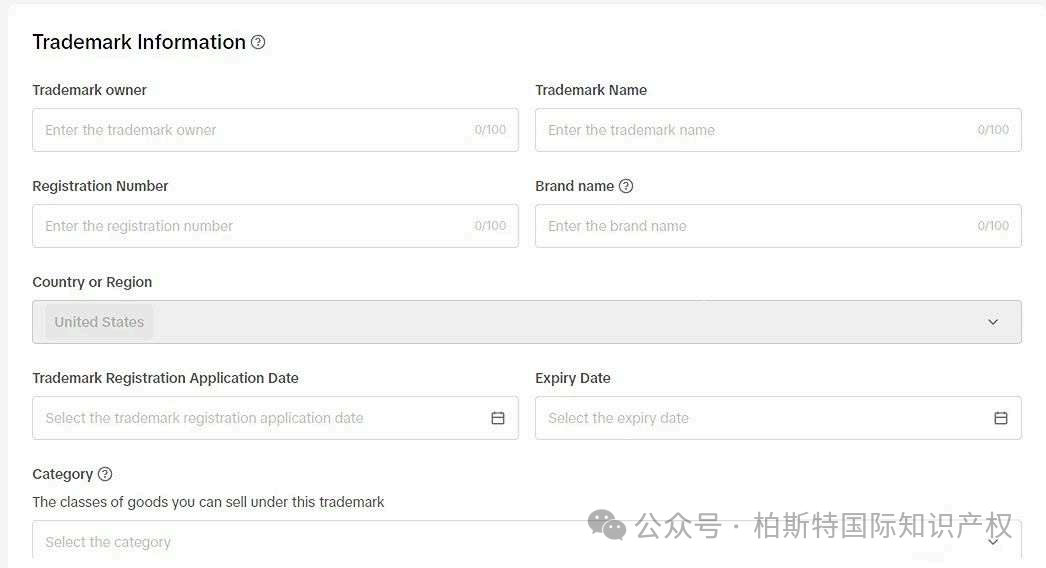Click the Enter the brand name field
Image resolution: width=1046 pixels, height=568 pixels.
pos(778,226)
